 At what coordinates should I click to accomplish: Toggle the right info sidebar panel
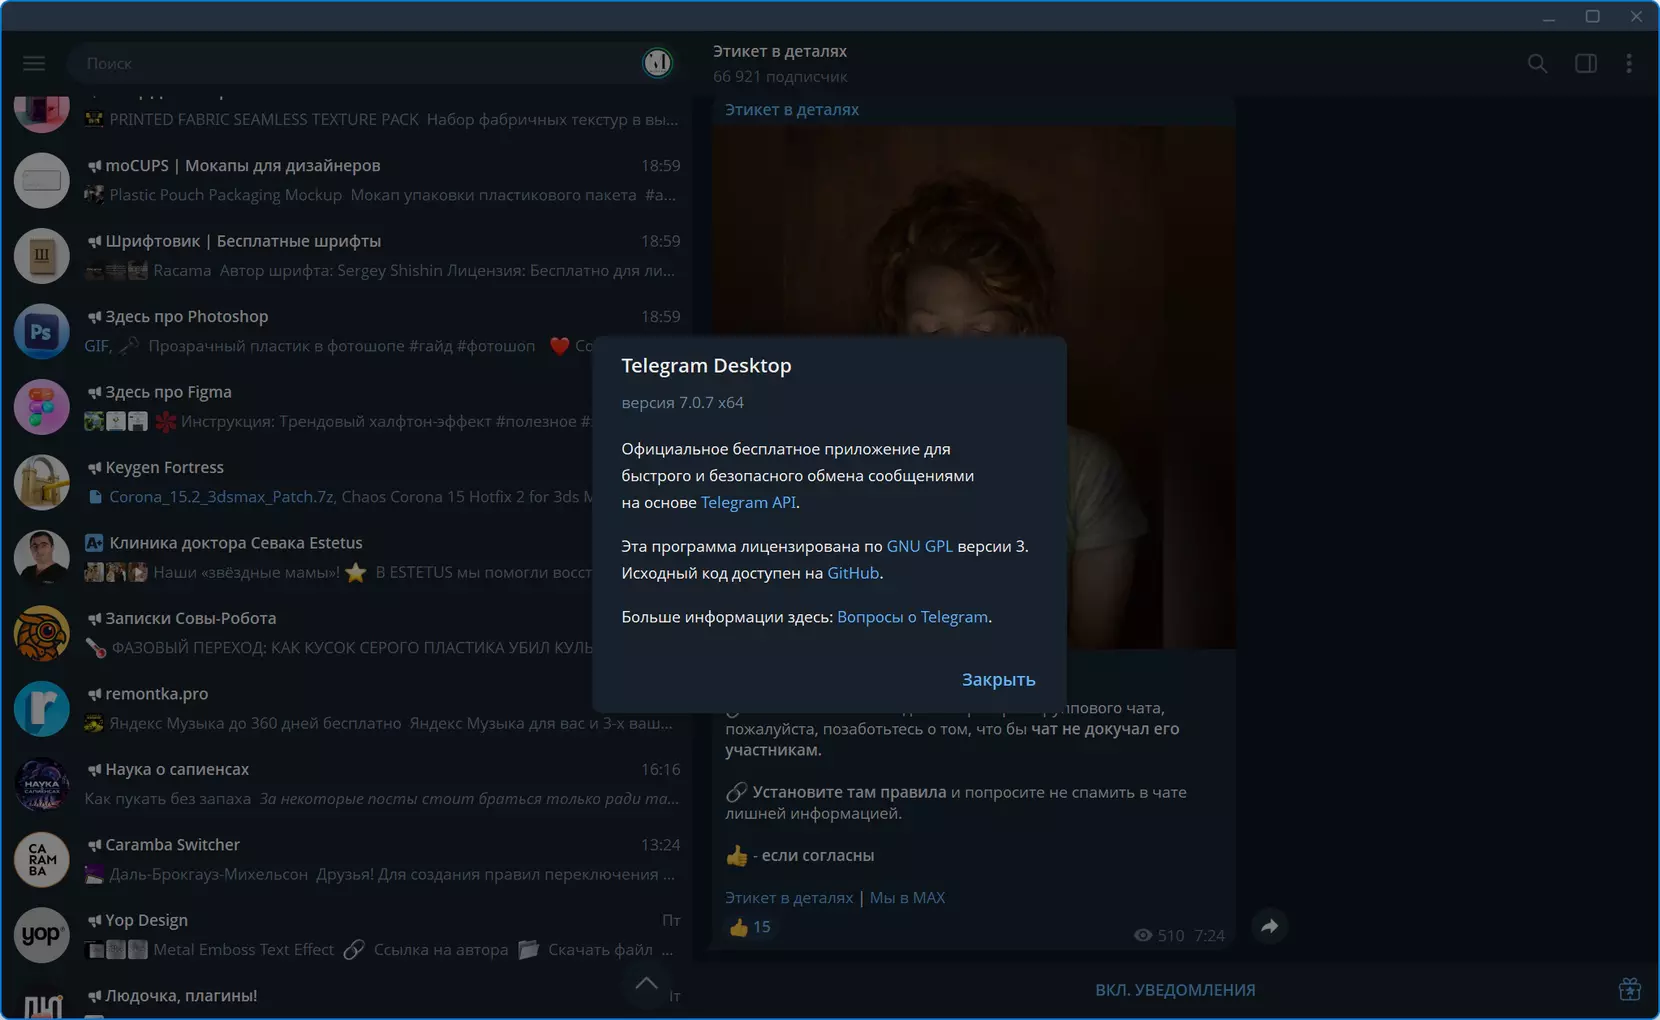[x=1586, y=63]
